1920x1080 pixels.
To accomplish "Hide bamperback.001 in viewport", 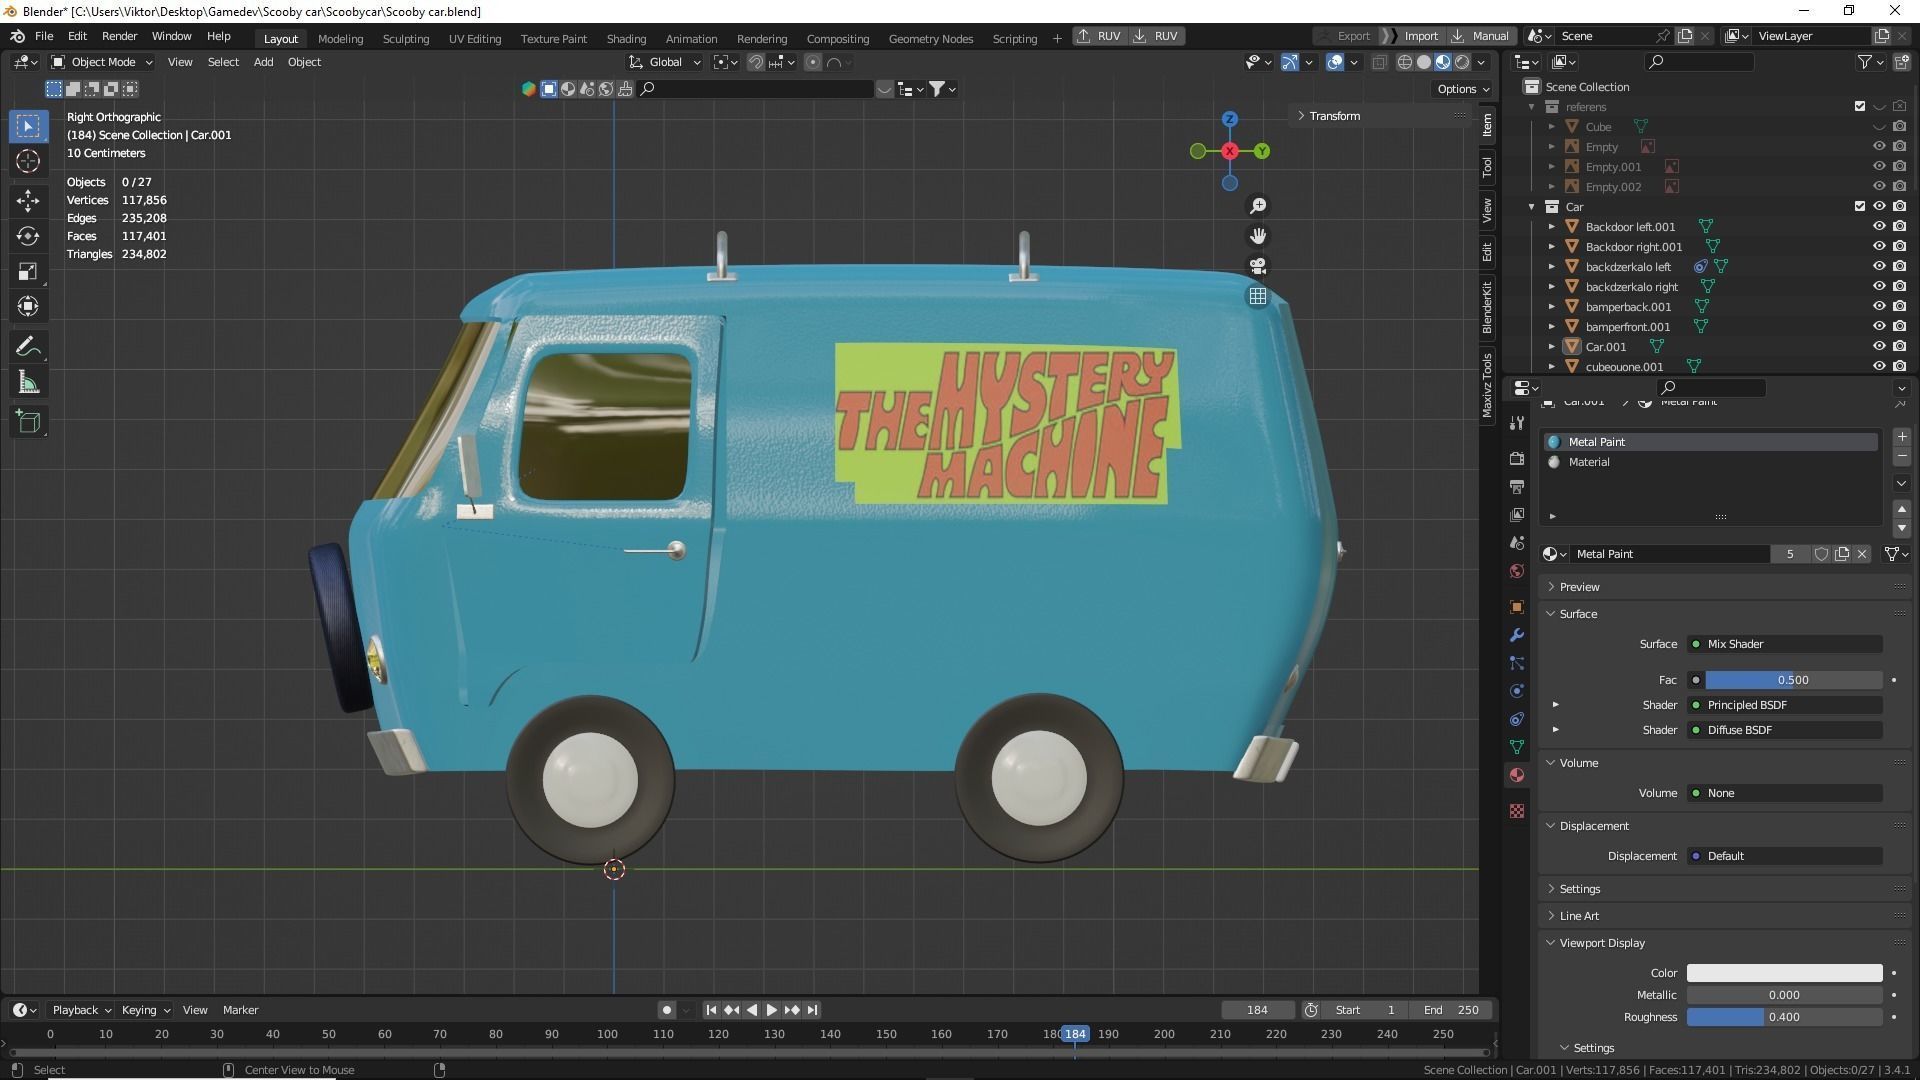I will [x=1879, y=307].
